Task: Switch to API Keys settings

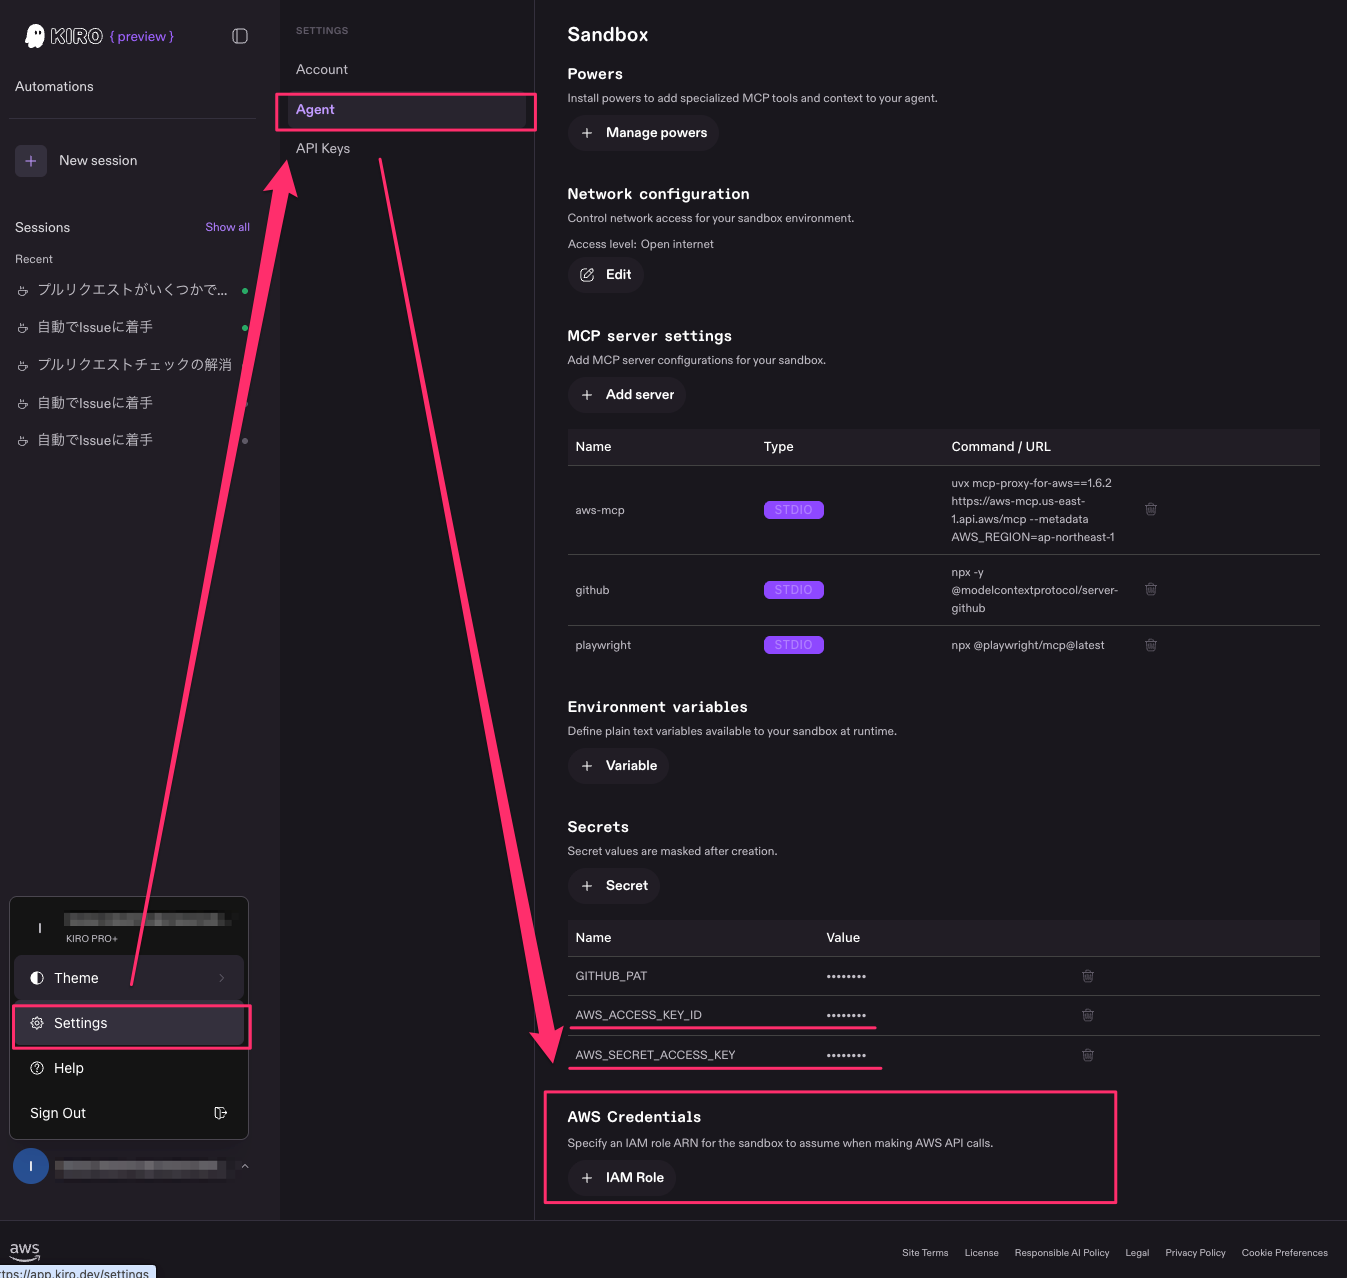Action: 323,148
